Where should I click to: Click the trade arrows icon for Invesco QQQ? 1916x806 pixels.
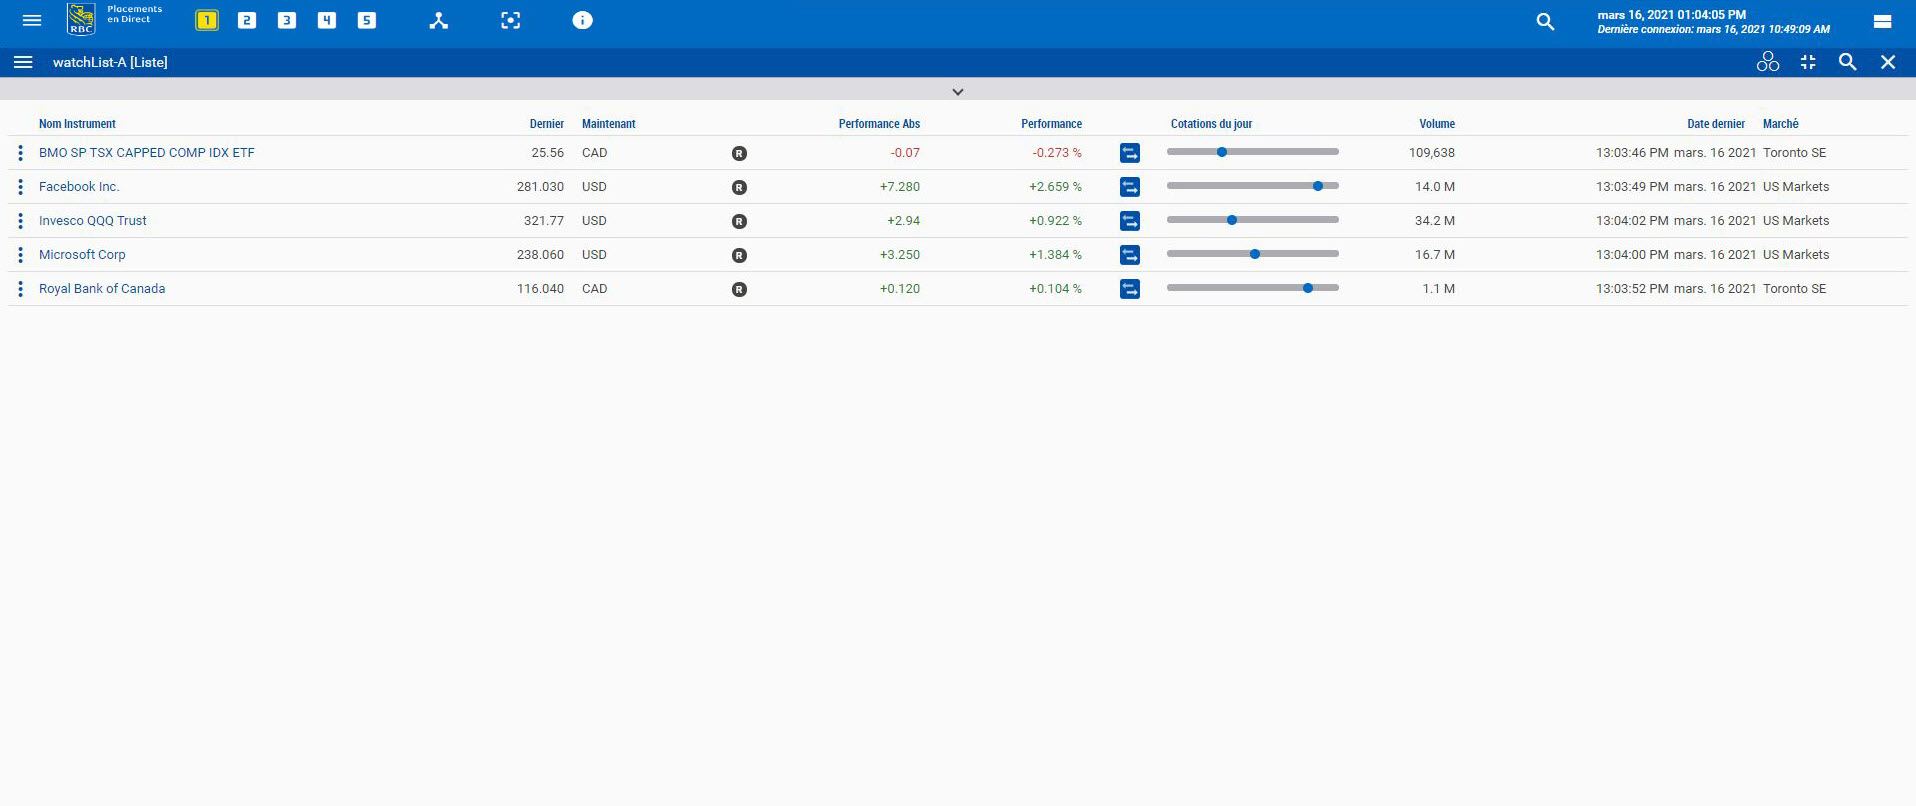click(x=1130, y=221)
